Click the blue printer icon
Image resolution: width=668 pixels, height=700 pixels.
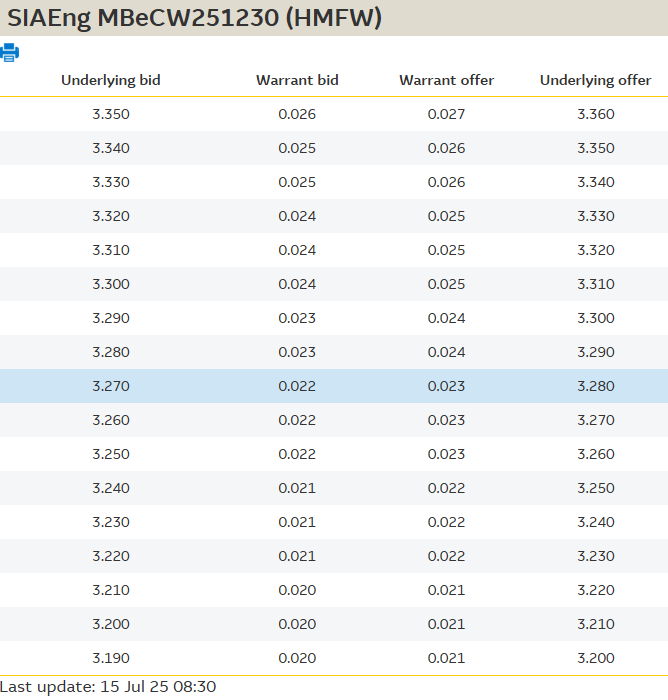coord(9,53)
